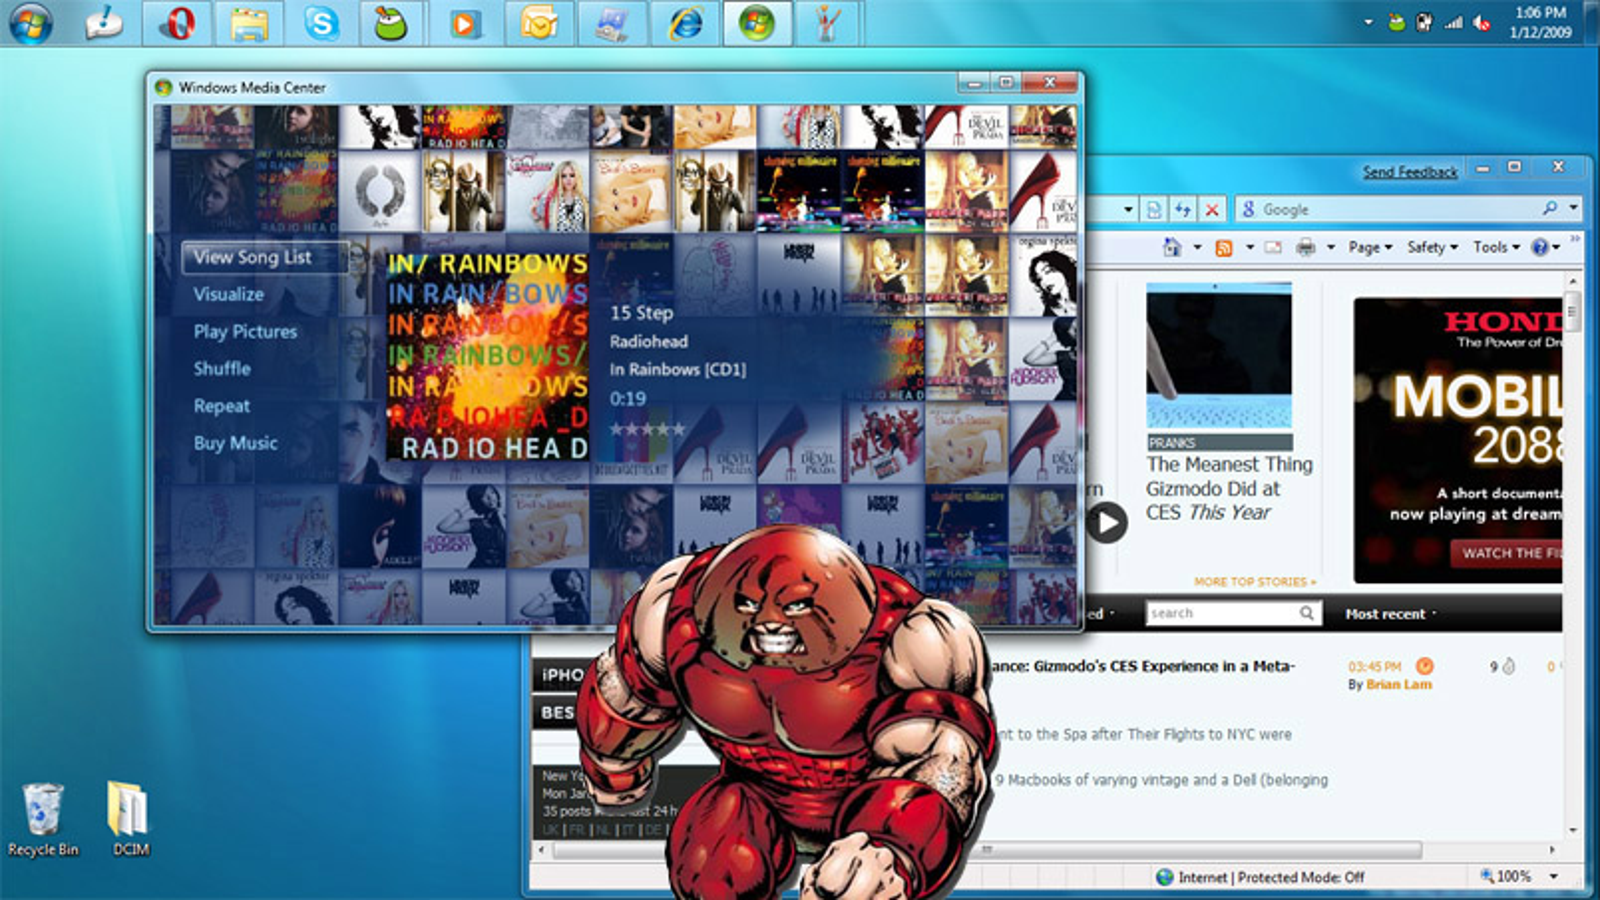Open the green monster app taskbar icon
This screenshot has height=900, width=1600.
point(391,22)
